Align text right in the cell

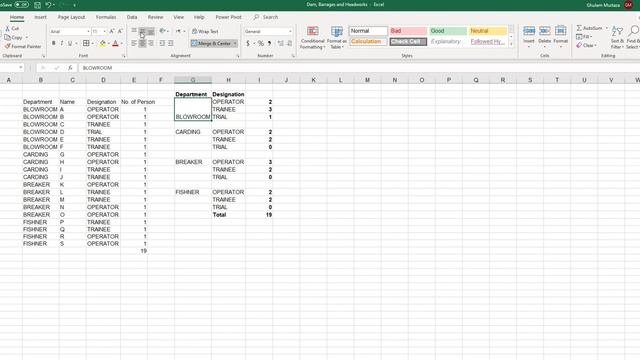(151, 43)
